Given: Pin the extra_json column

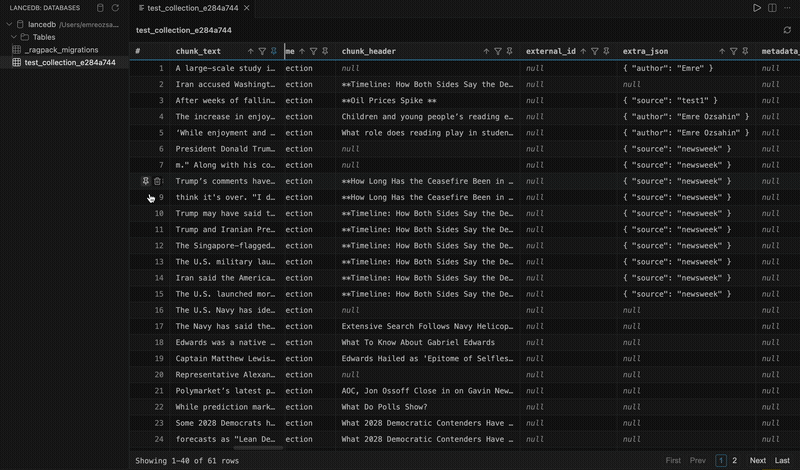Looking at the screenshot, I should [745, 51].
